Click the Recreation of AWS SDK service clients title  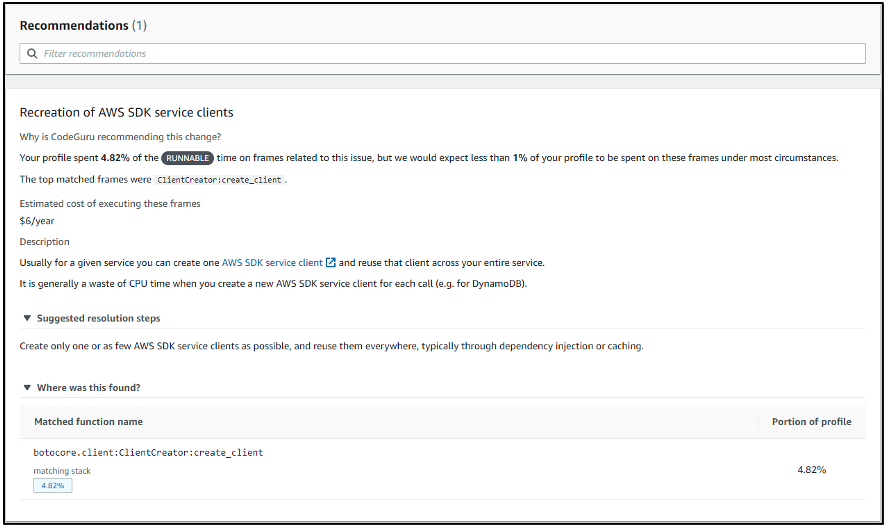(x=126, y=112)
